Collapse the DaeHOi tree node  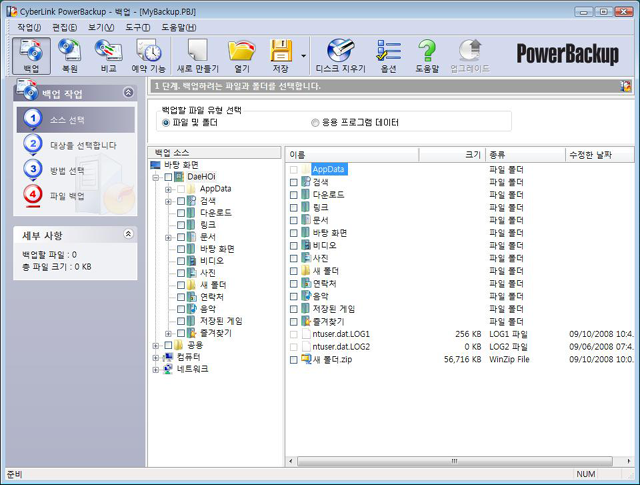[156, 178]
